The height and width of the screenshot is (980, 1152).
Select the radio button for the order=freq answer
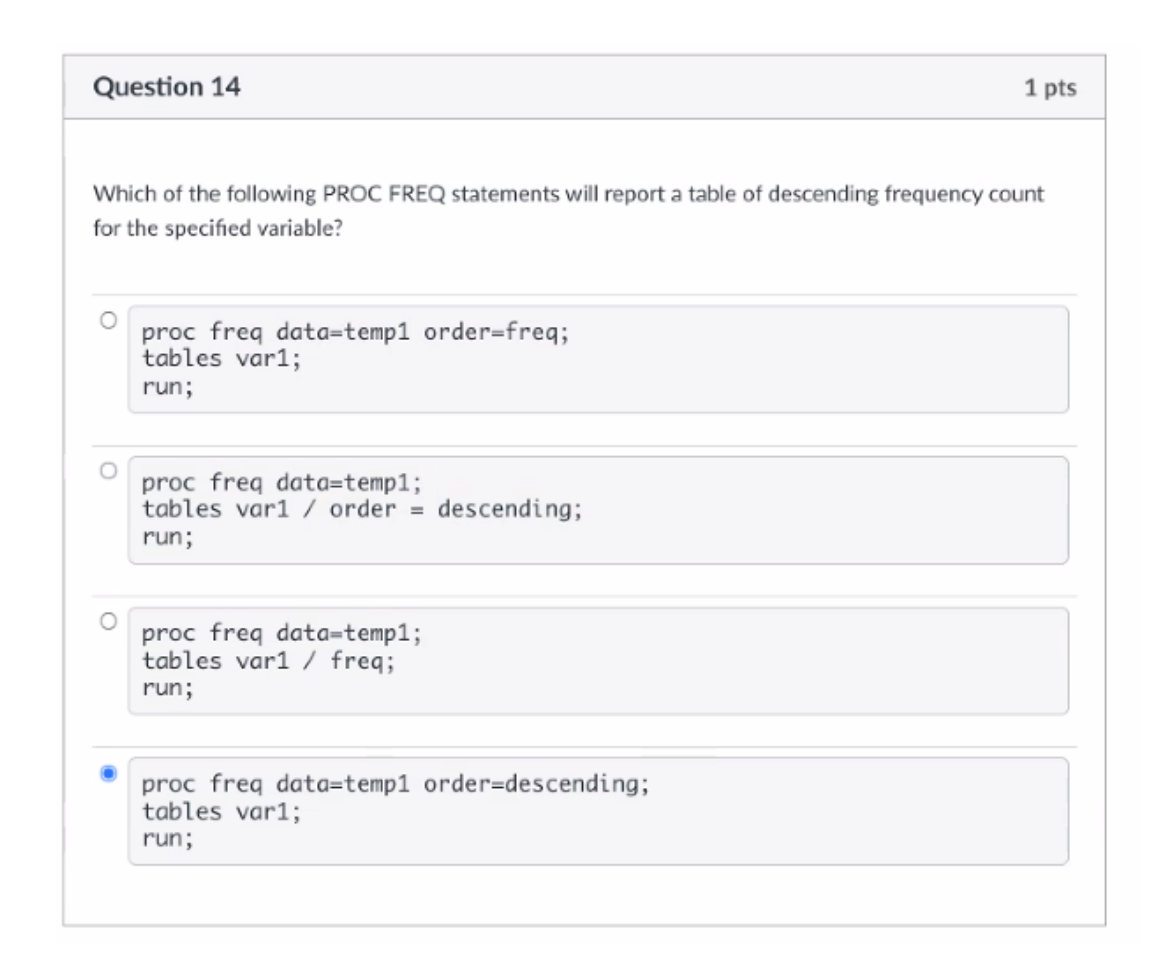pyautogui.click(x=109, y=320)
